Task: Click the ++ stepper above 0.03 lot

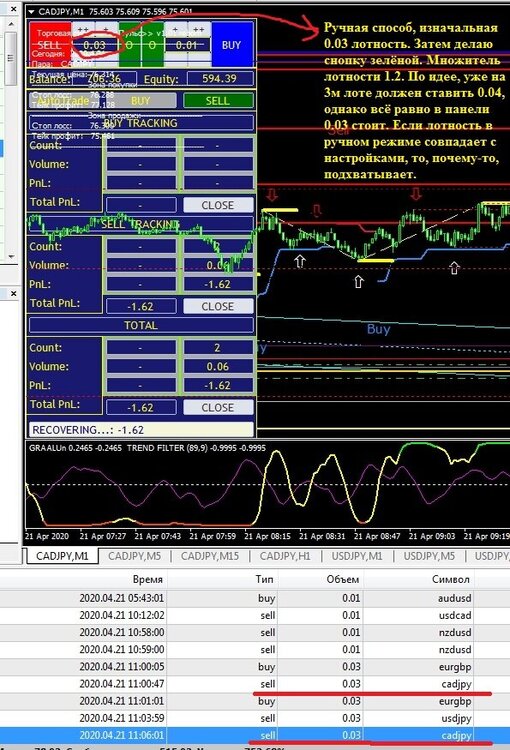Action: click(x=83, y=30)
